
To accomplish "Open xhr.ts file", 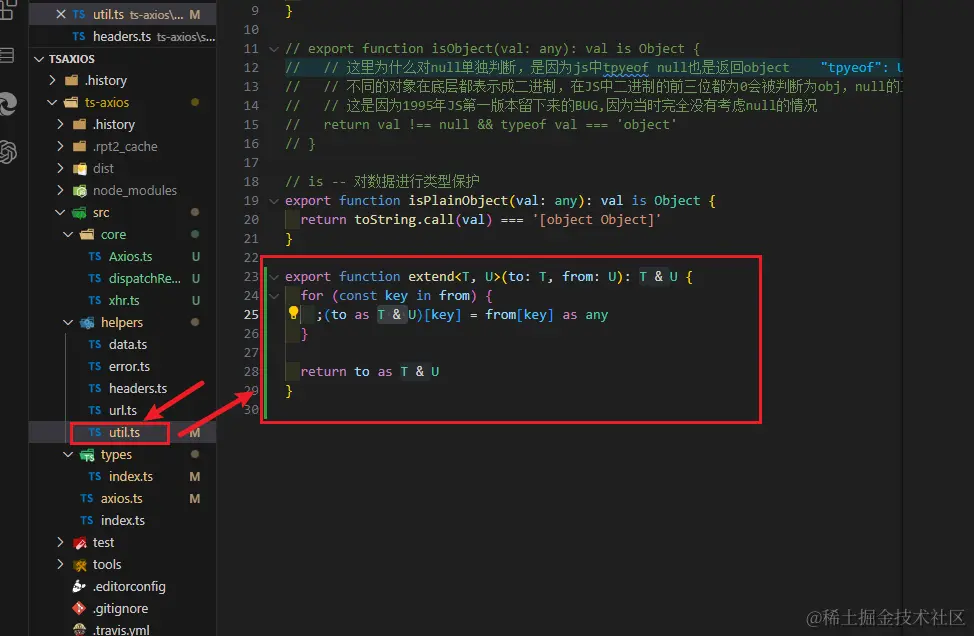I will [x=124, y=301].
